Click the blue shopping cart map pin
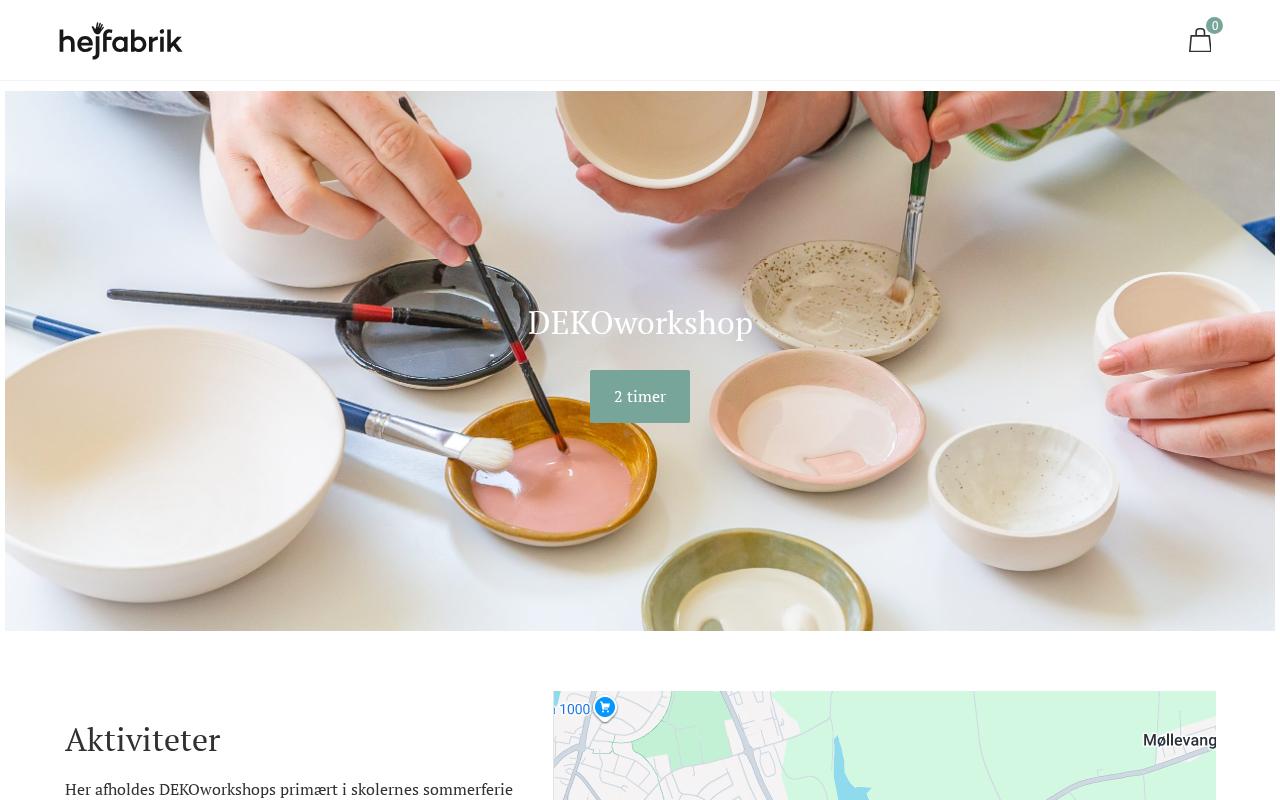This screenshot has width=1280, height=800. click(x=605, y=708)
